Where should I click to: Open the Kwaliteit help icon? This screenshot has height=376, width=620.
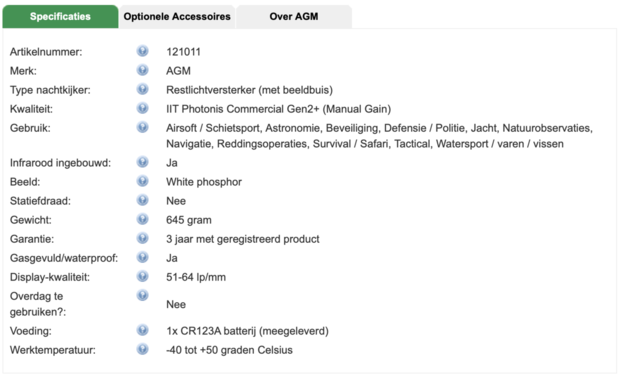[x=142, y=108]
